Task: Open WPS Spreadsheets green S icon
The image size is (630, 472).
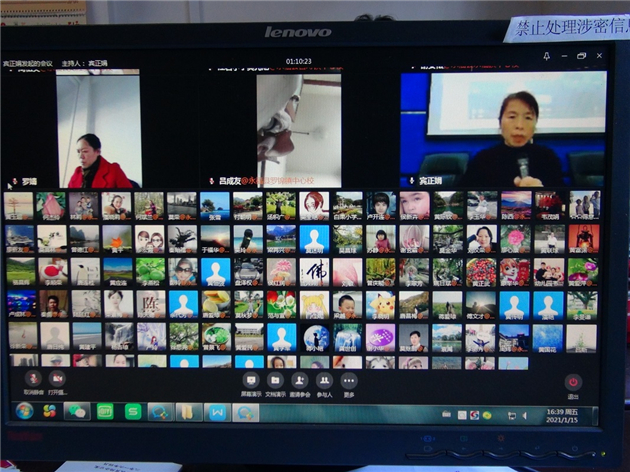Action: pos(133,412)
